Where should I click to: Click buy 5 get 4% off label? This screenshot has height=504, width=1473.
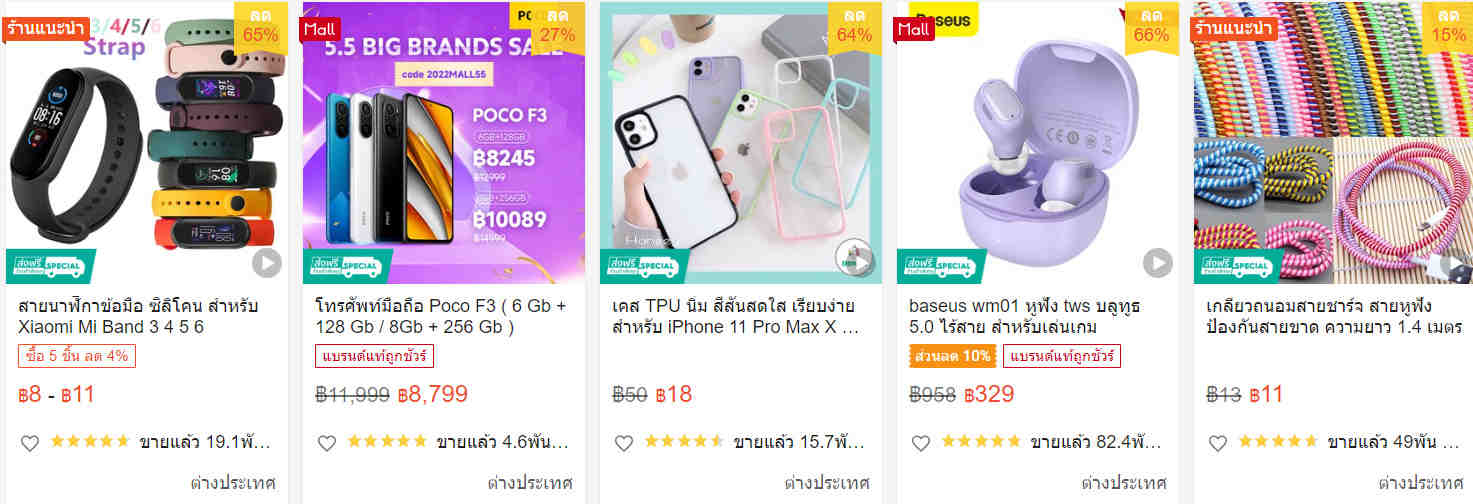77,356
